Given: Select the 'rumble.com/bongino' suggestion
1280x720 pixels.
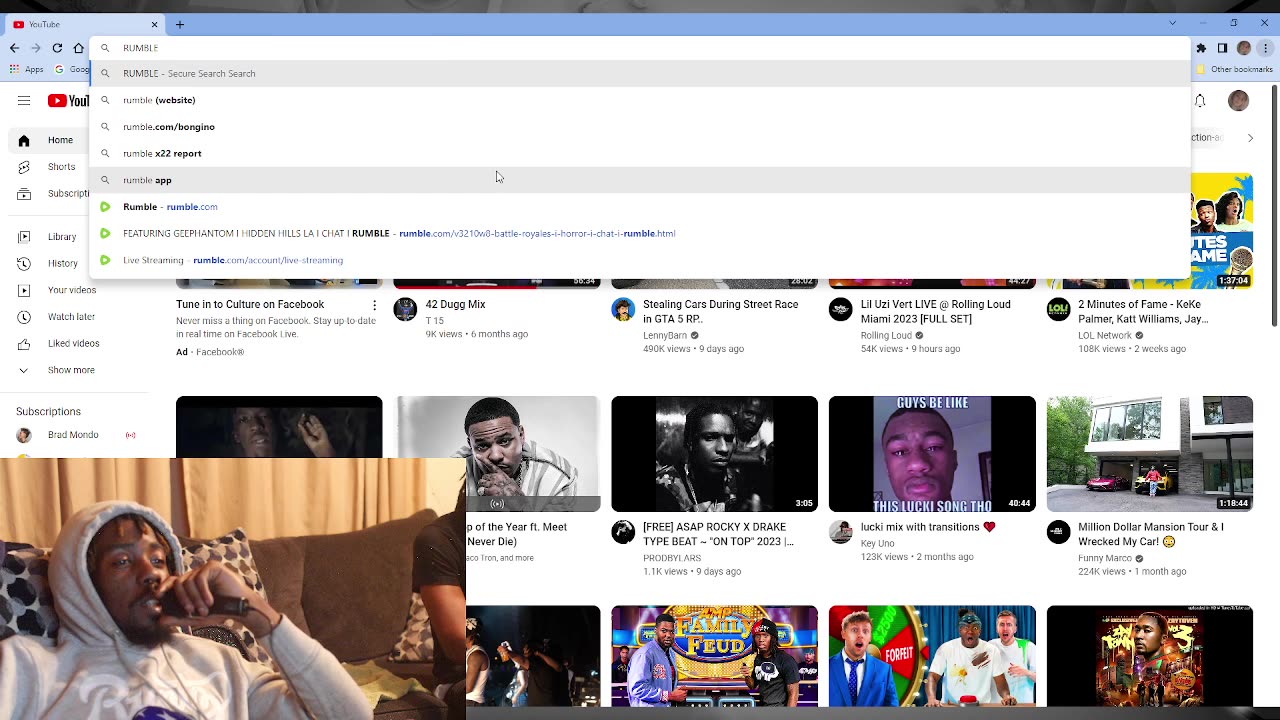Looking at the screenshot, I should [640, 127].
